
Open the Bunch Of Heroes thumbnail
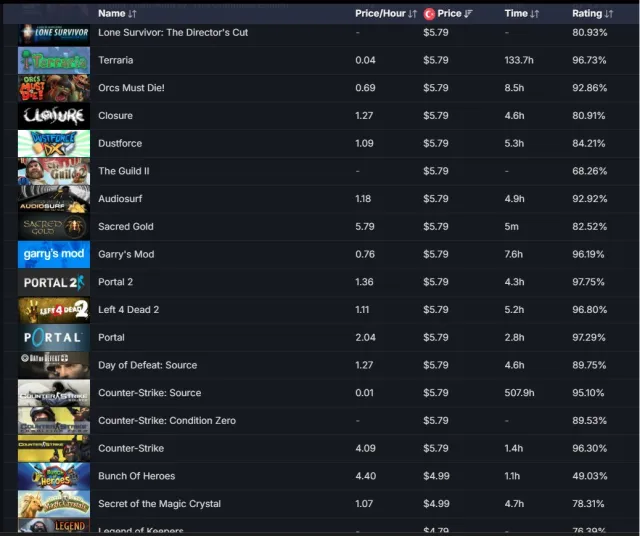(x=54, y=476)
